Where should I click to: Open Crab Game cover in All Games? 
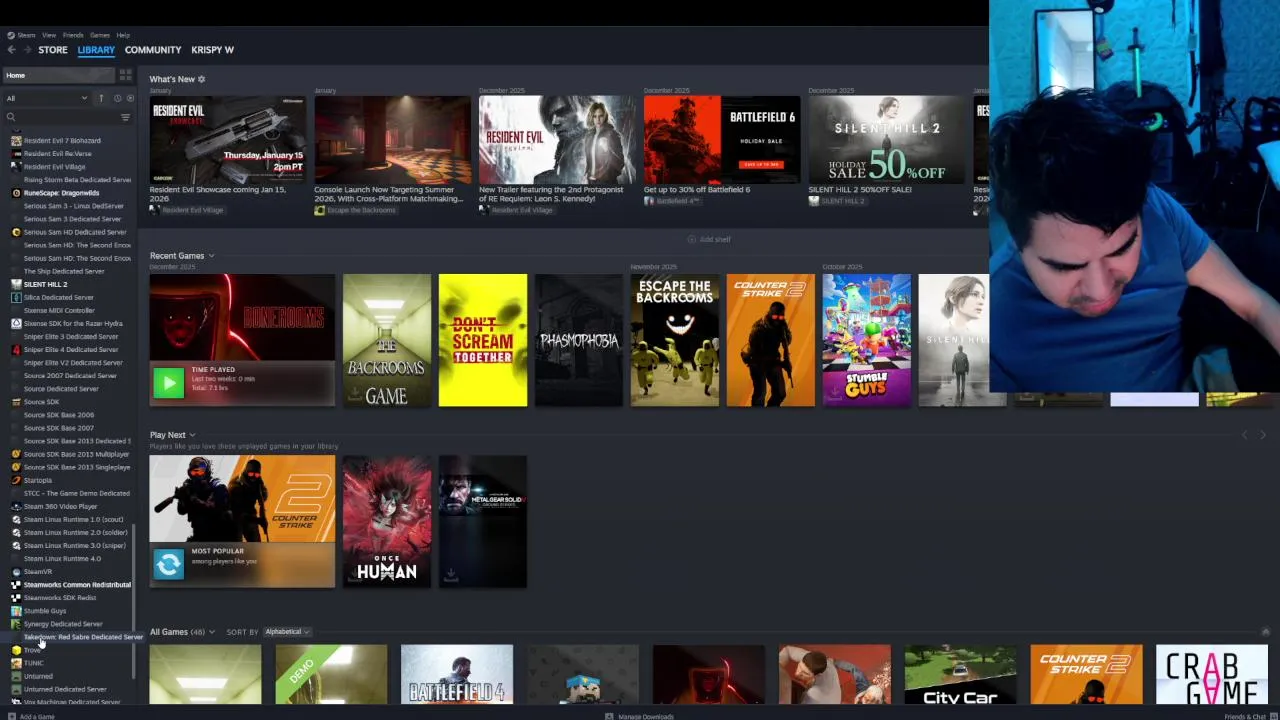tap(1212, 674)
